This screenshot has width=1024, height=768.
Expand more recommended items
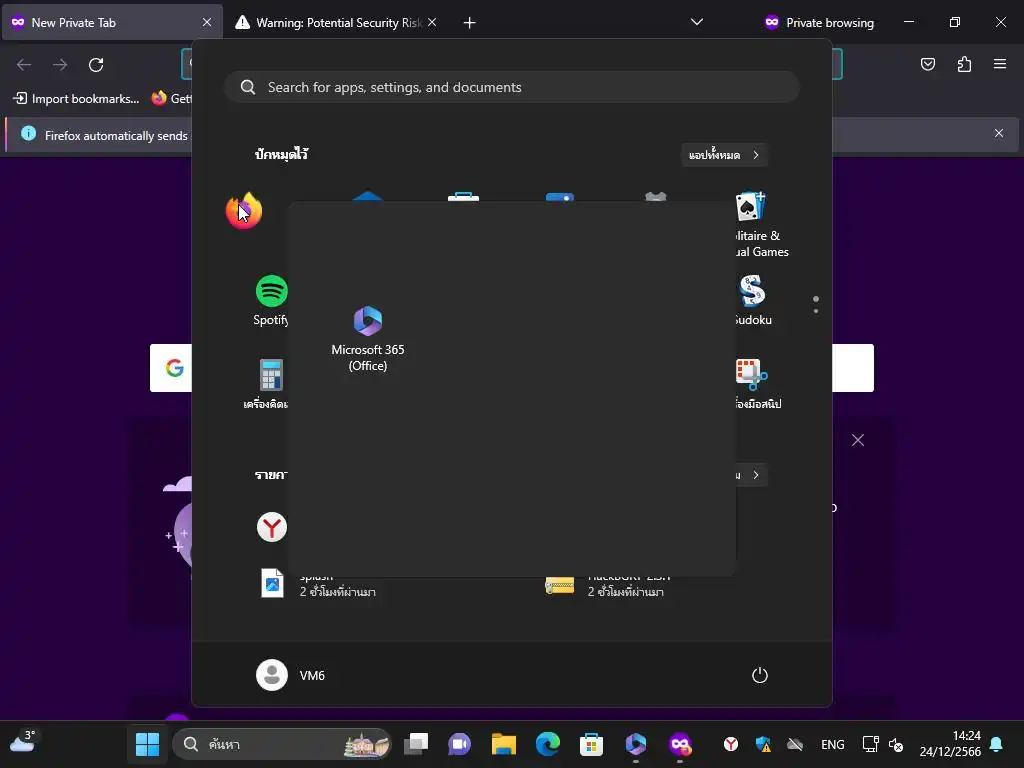pyautogui.click(x=752, y=475)
